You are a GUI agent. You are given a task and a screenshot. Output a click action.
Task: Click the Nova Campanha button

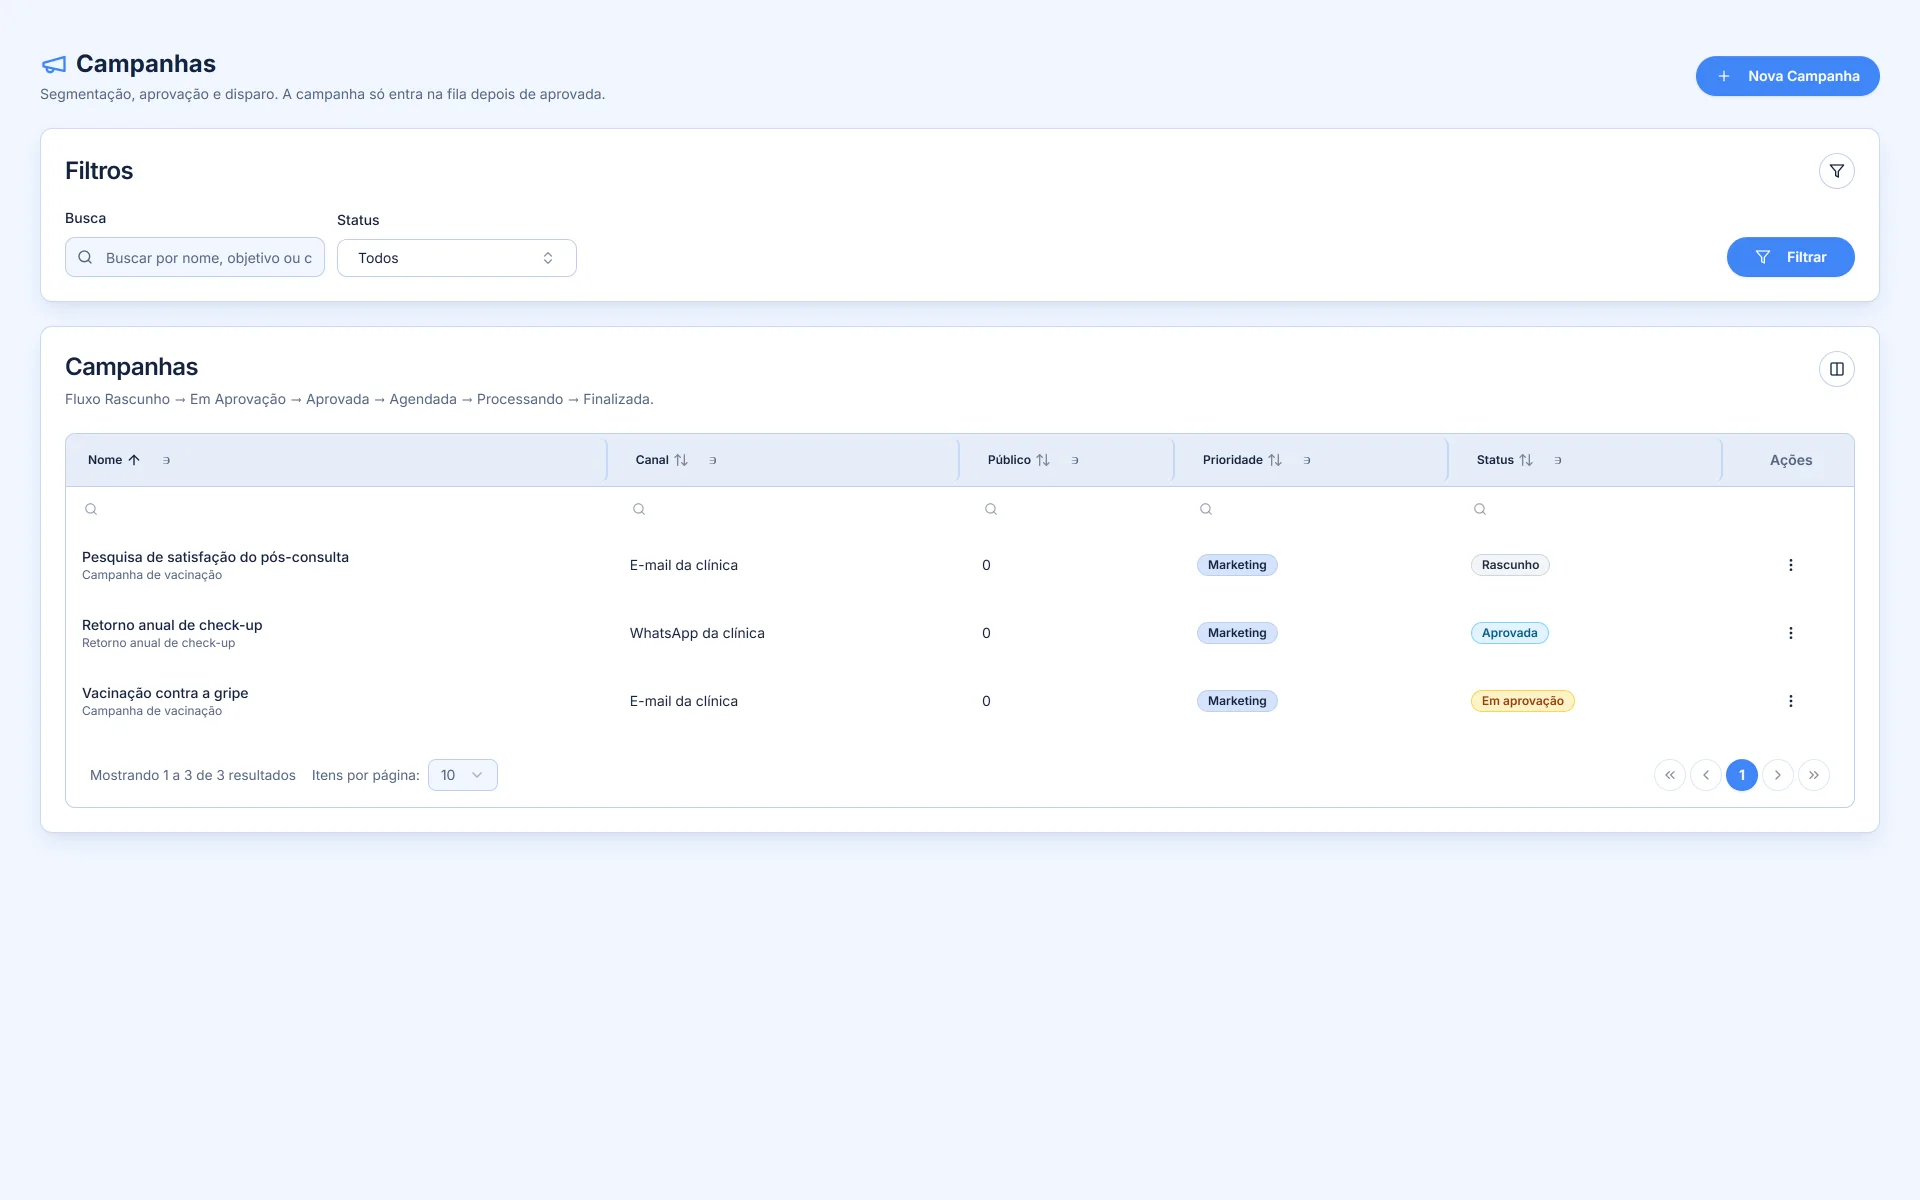[1787, 76]
